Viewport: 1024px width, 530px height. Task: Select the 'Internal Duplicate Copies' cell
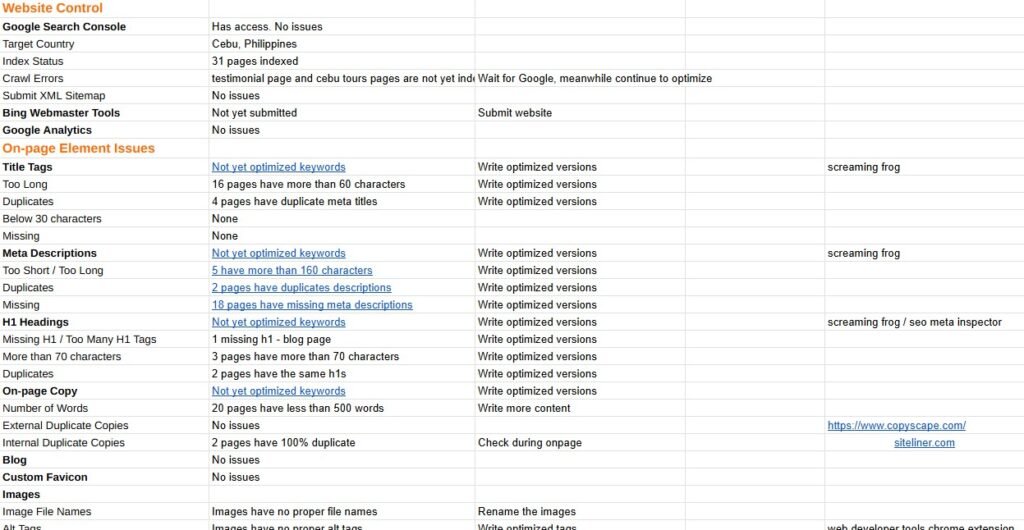104,443
